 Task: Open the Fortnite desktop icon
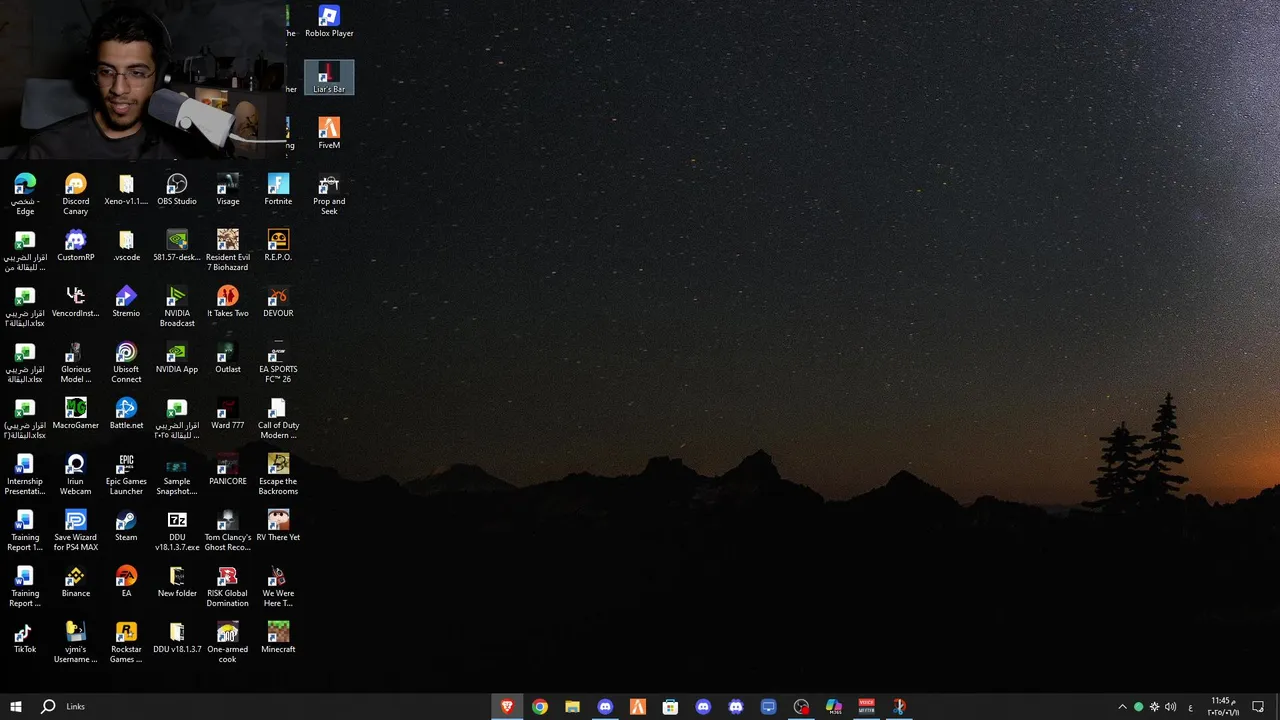278,189
